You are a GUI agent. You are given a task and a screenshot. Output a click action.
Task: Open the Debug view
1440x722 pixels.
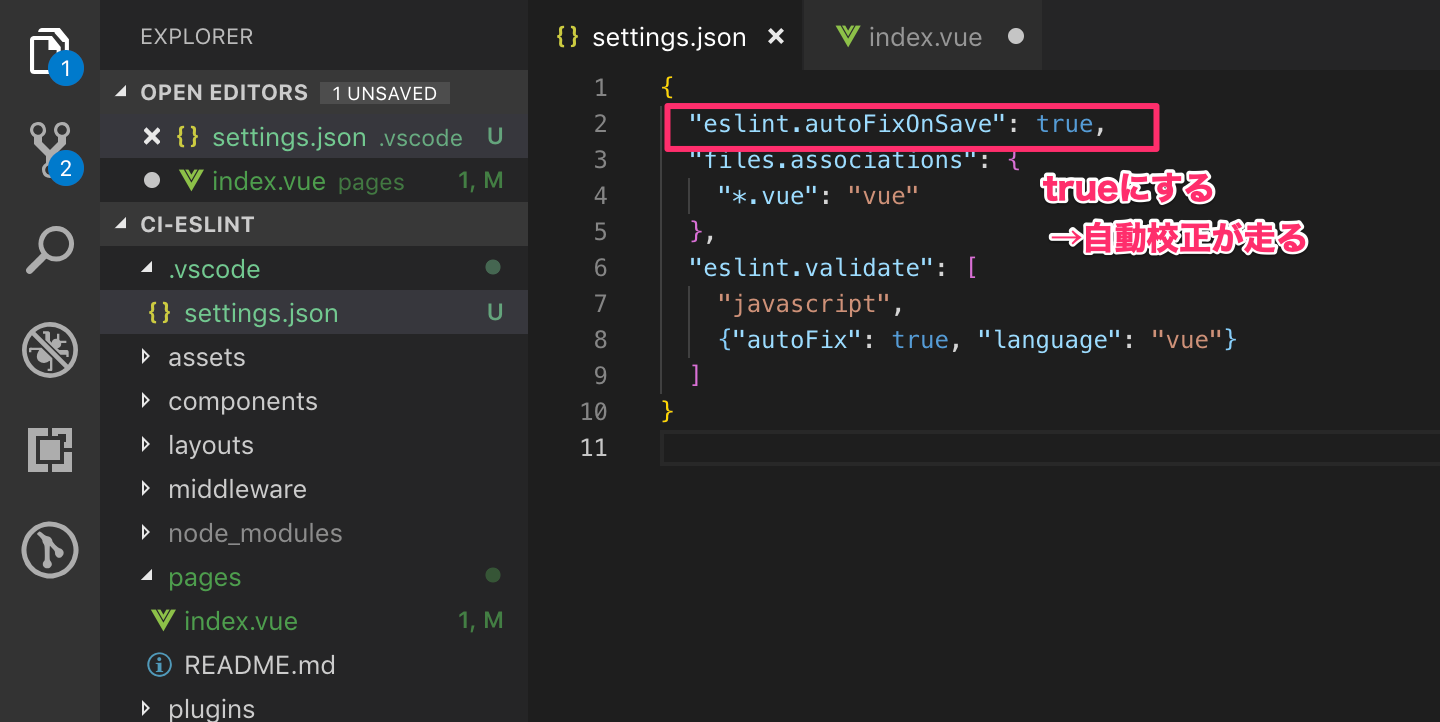pyautogui.click(x=50, y=350)
